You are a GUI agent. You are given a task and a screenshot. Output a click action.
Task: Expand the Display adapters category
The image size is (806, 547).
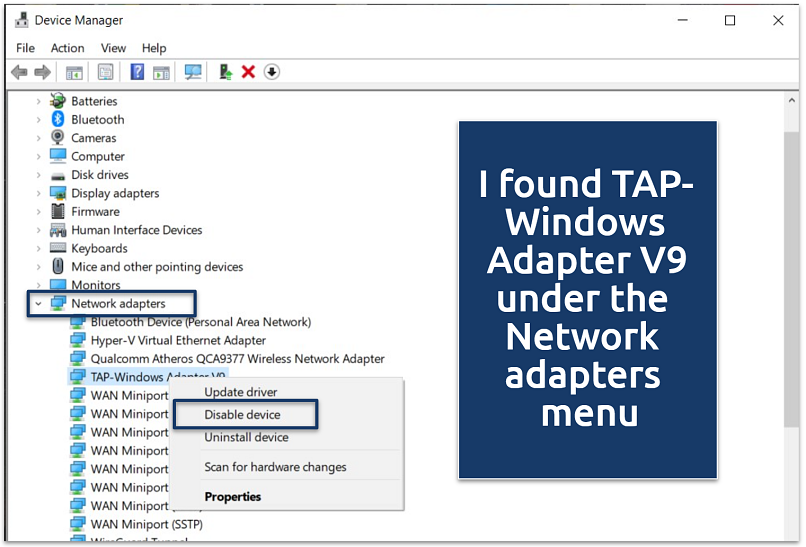pos(39,193)
